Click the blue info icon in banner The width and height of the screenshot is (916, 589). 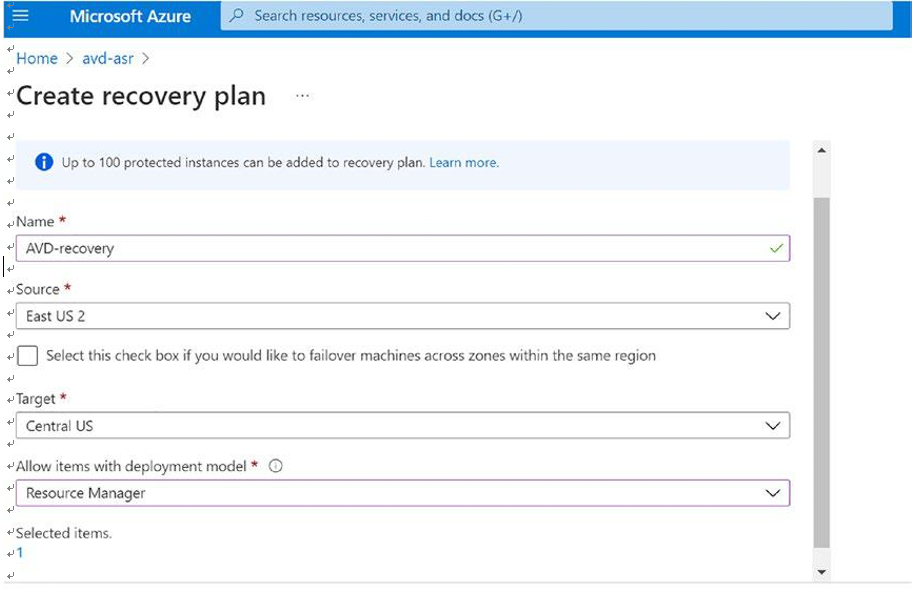pos(44,162)
